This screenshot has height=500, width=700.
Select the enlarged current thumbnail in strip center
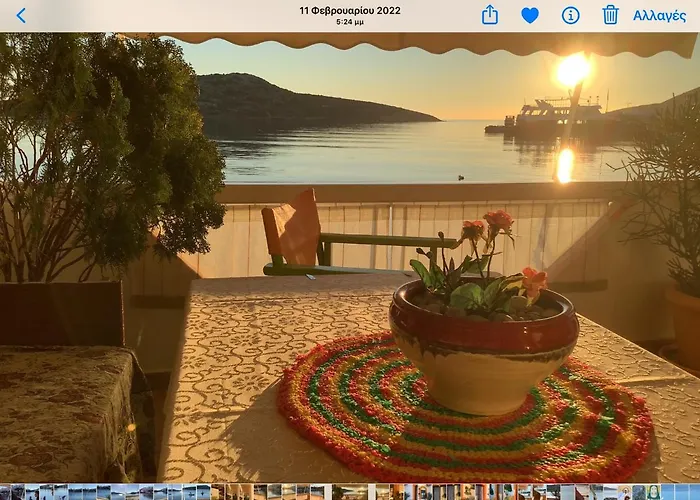click(x=350, y=492)
